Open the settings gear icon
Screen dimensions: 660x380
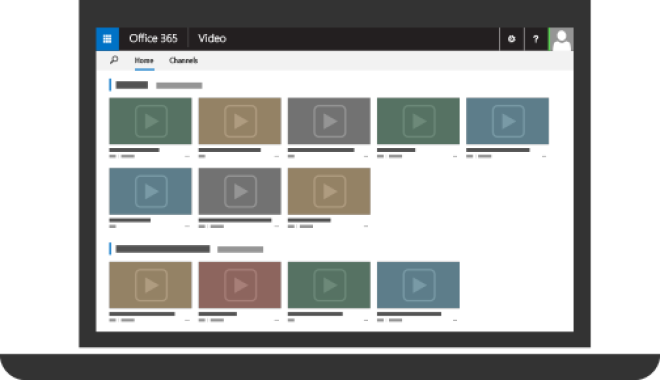click(511, 39)
